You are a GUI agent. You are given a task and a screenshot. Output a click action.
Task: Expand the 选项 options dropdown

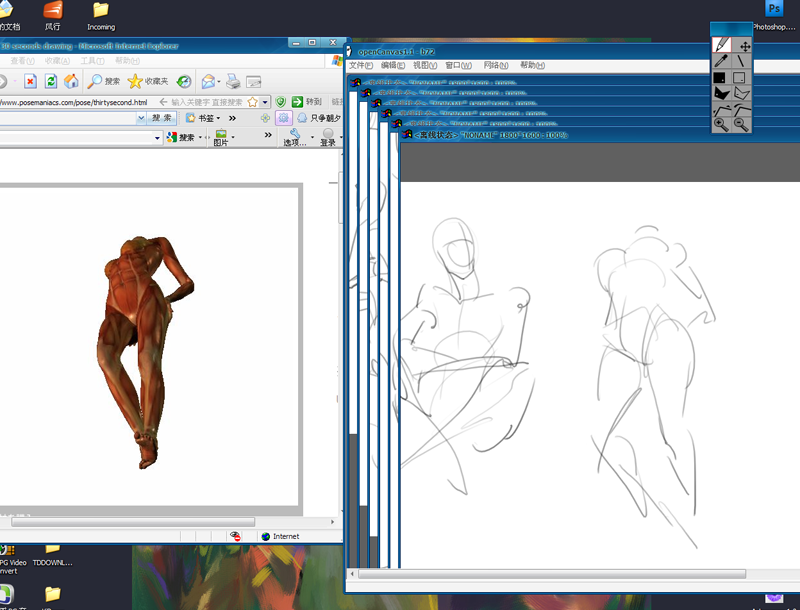312,137
